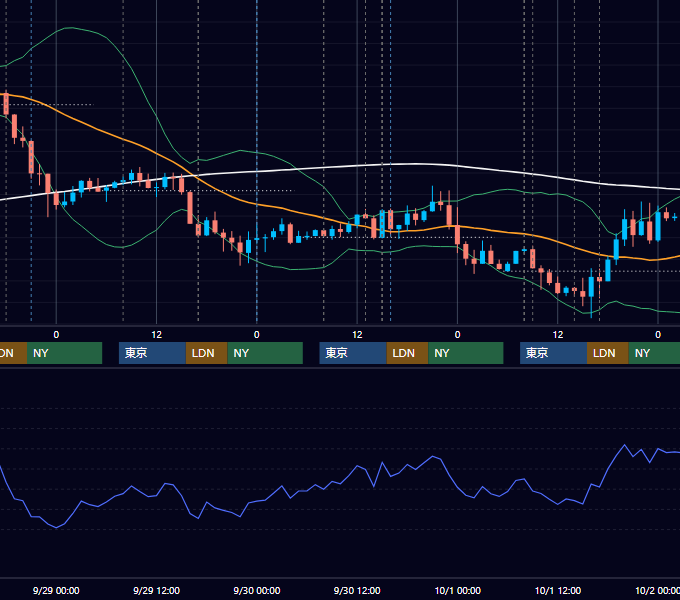
Task: Click the 9/30 NY session block
Action: [x=466, y=353]
